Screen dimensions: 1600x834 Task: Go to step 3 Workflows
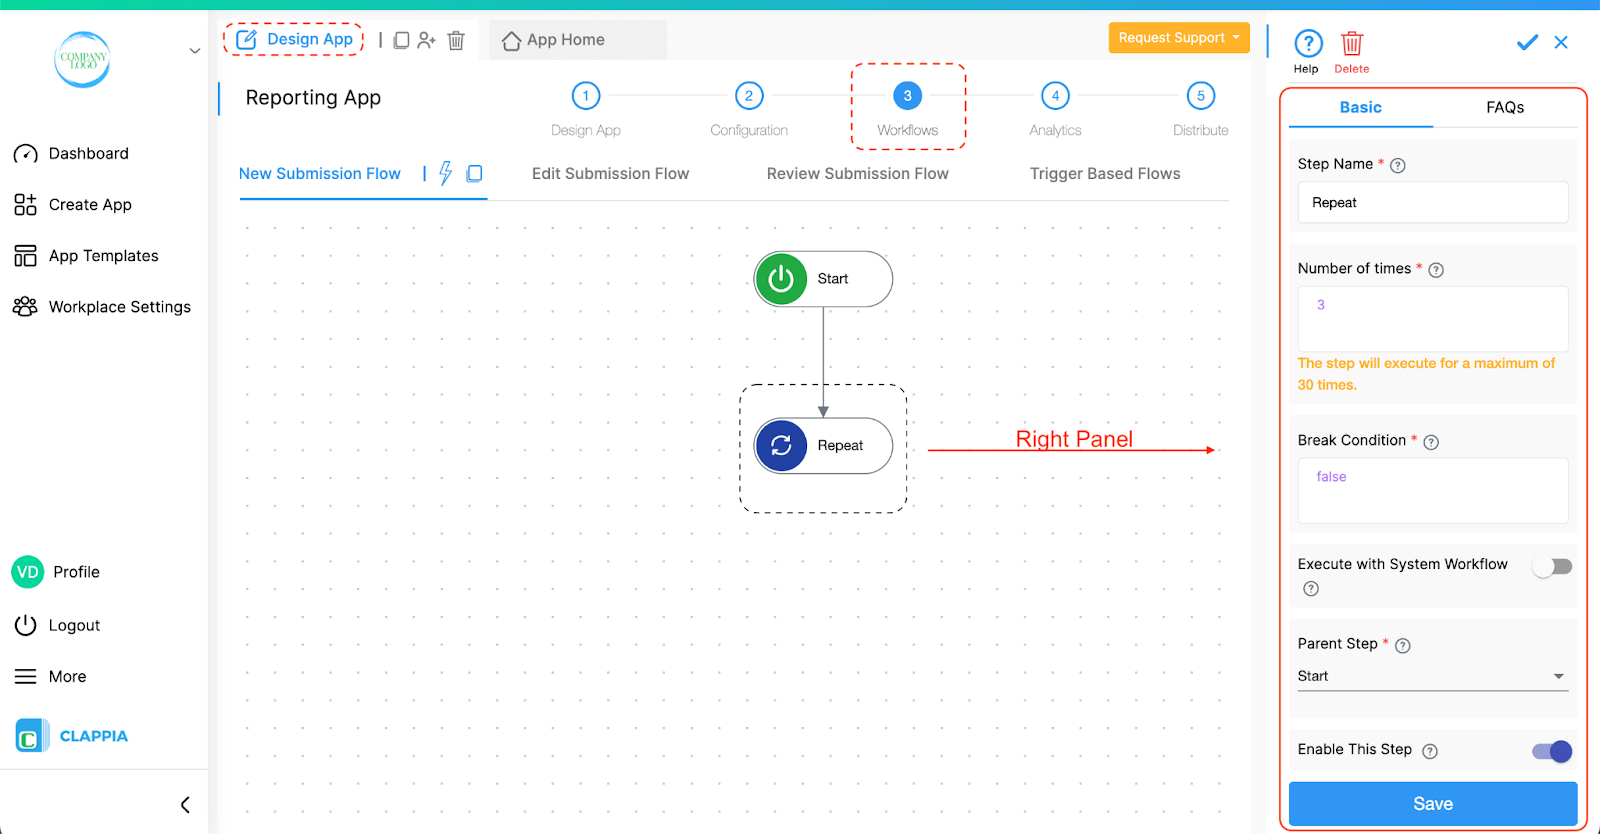(x=908, y=96)
